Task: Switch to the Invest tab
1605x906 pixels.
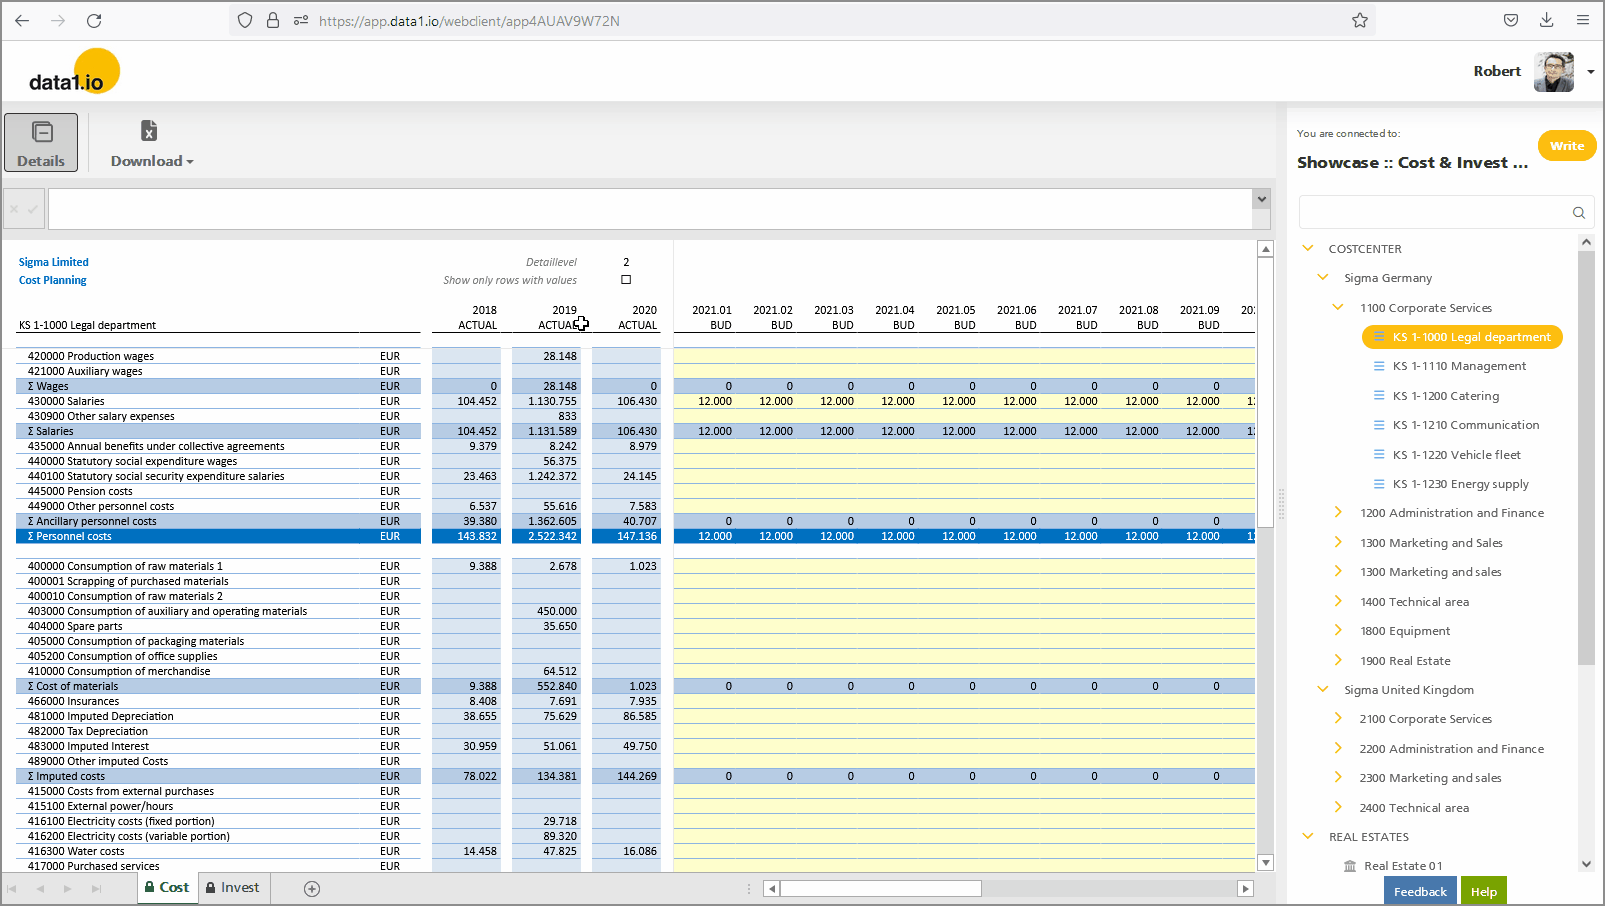Action: pyautogui.click(x=233, y=888)
